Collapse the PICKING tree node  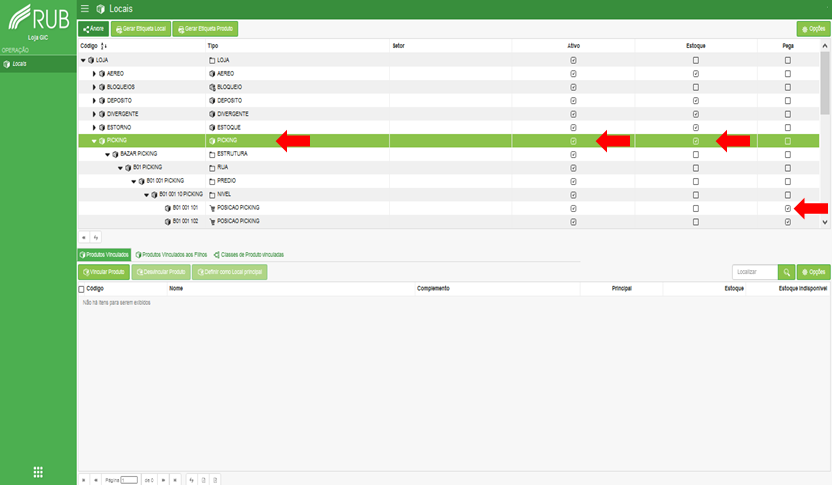click(x=94, y=141)
